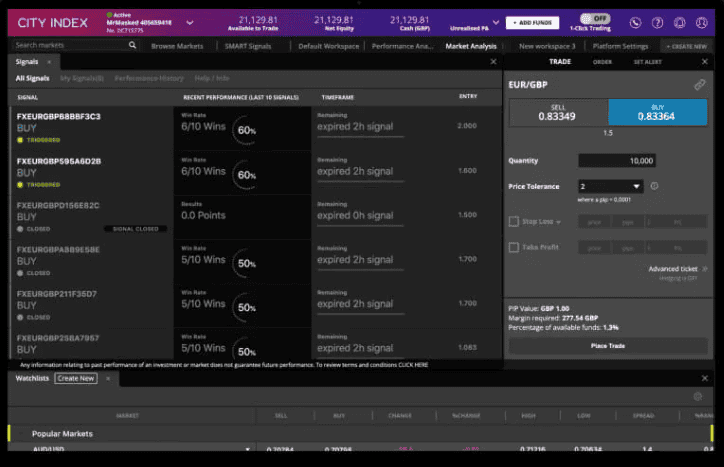The image size is (724, 467).
Task: Click the BUY 0.83364 price button
Action: [x=658, y=112]
